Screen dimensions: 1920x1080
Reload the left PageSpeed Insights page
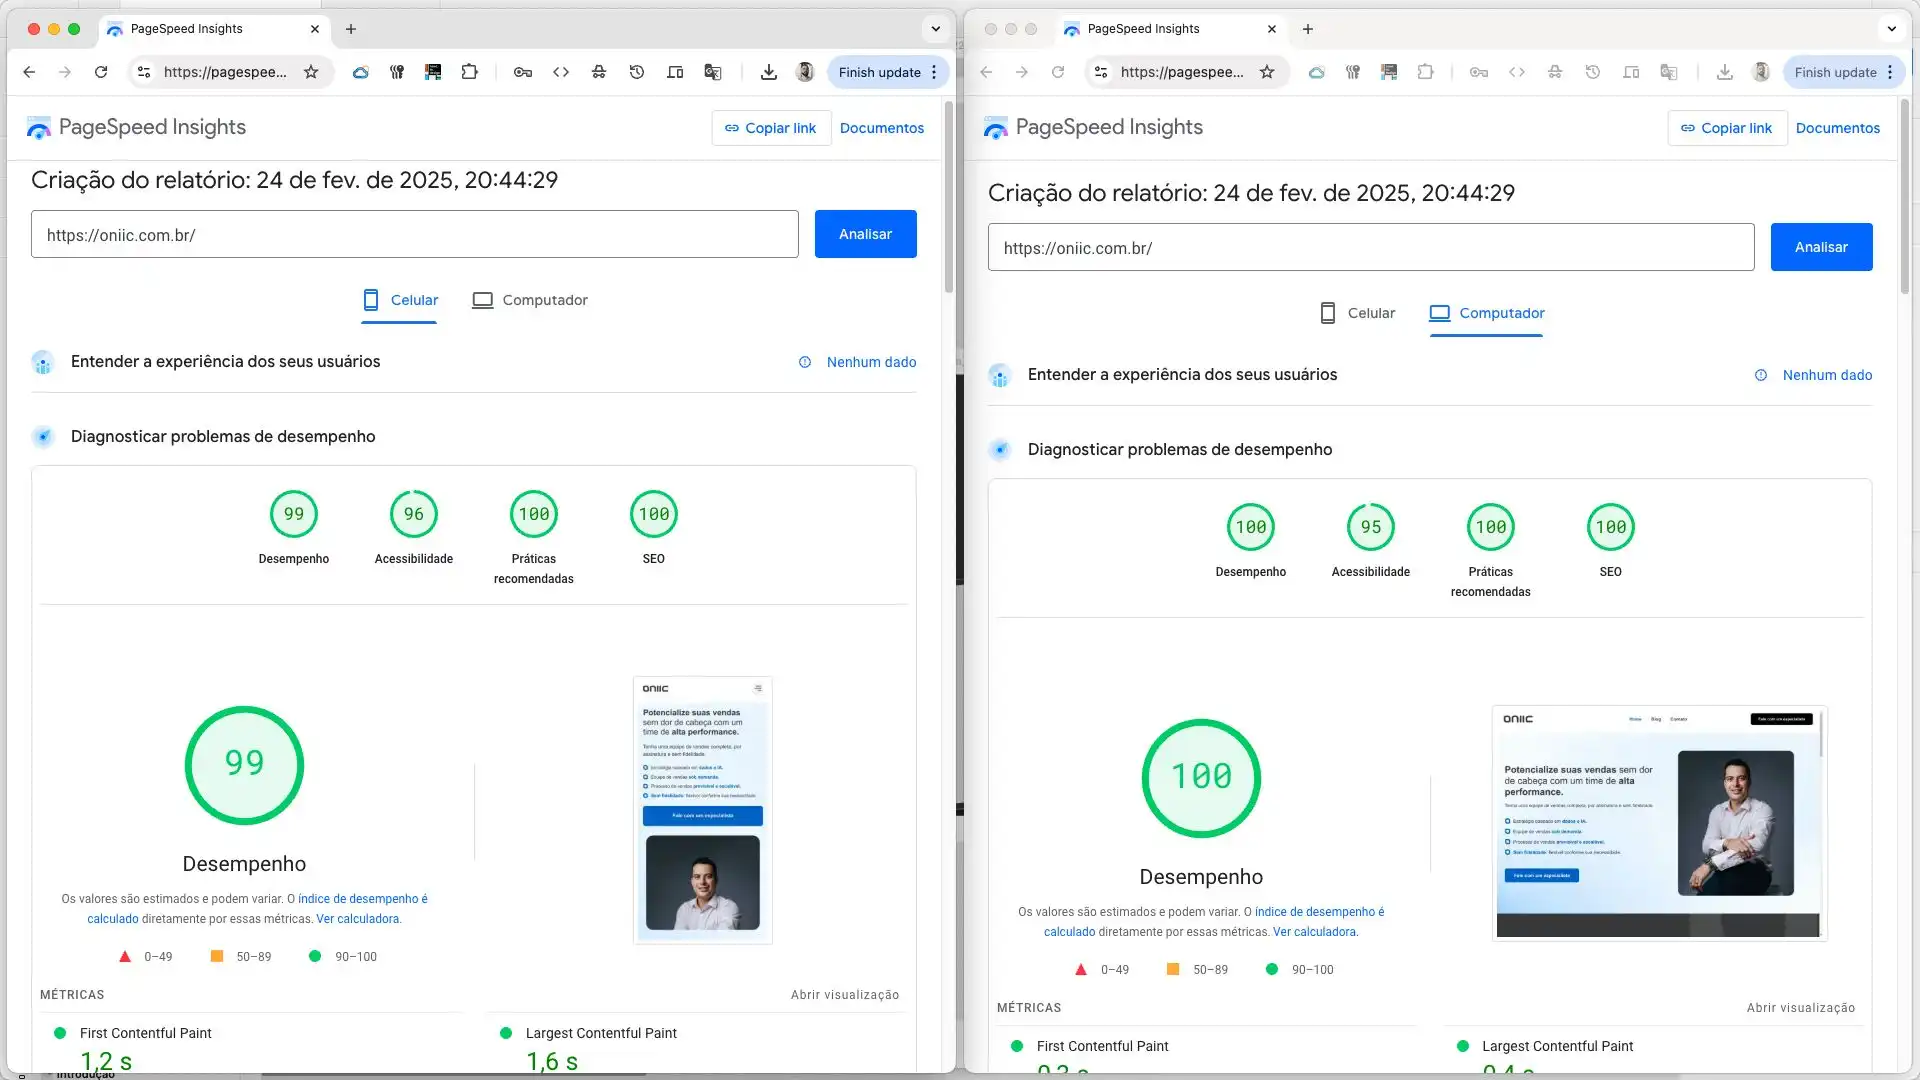coord(101,72)
